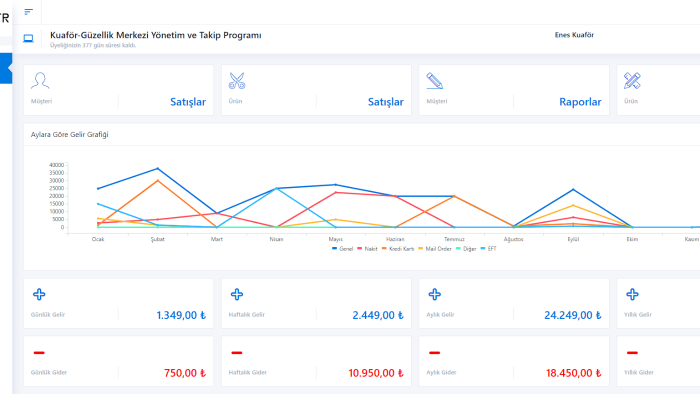The image size is (700, 394).
Task: Open Satışlar link in the Ürün card
Action: (386, 102)
